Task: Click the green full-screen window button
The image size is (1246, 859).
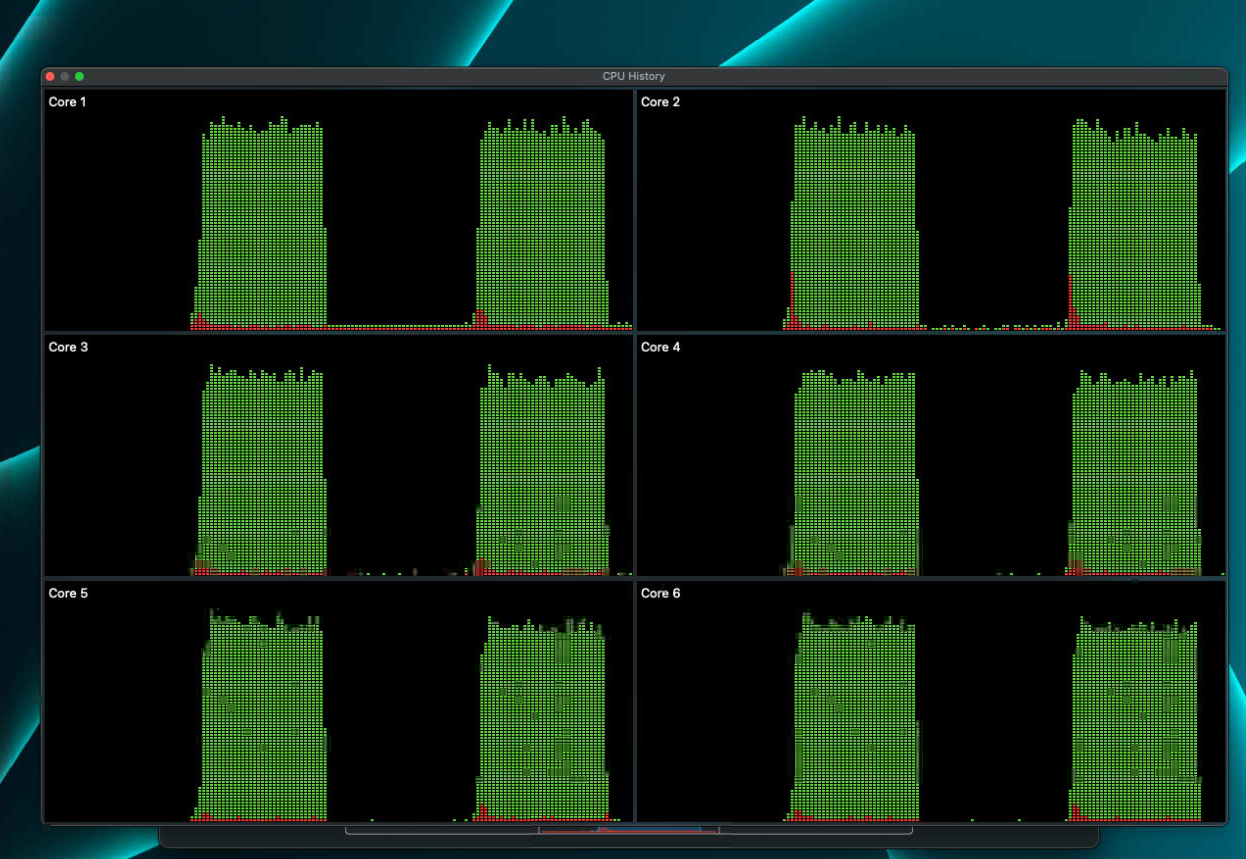Action: pos(80,76)
